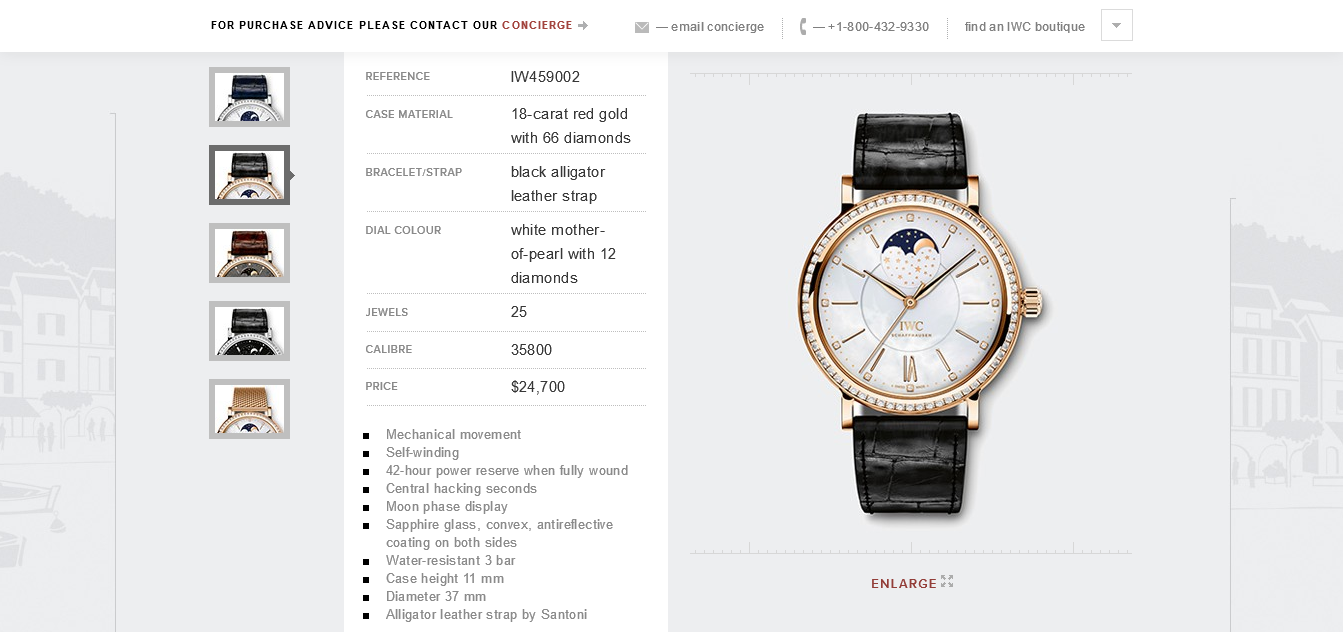Select the blue strap watch thumbnail
Screen dimensions: 1343x632
point(249,97)
